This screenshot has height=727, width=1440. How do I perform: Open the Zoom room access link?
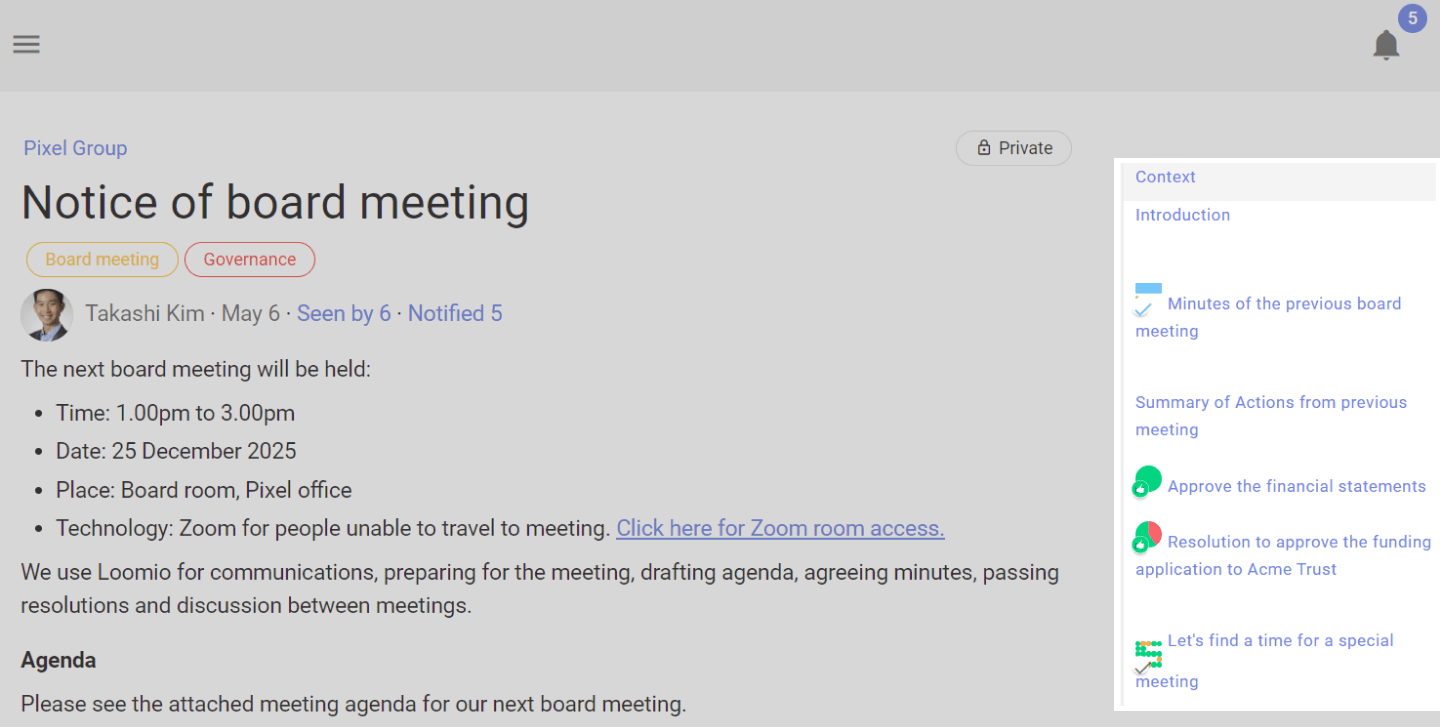click(780, 528)
